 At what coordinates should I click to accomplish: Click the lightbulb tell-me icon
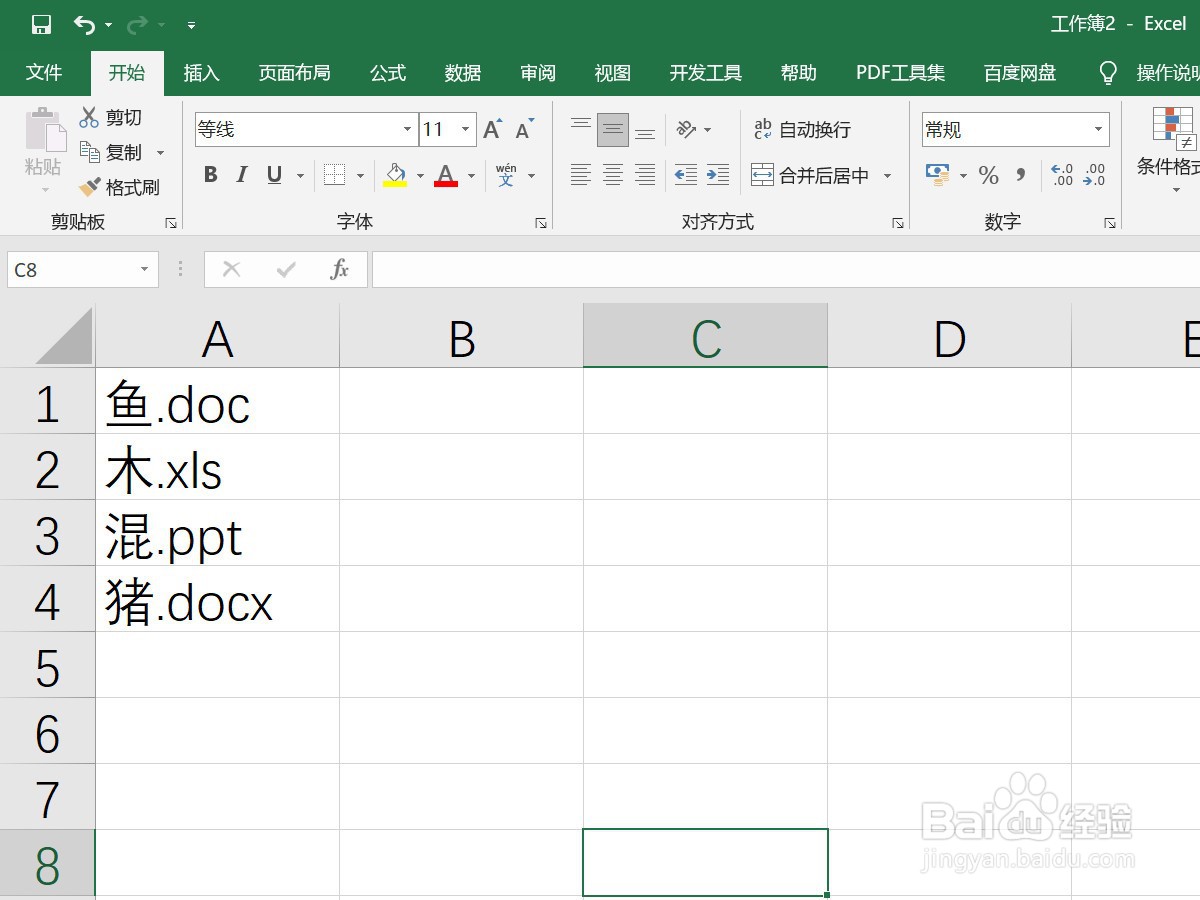pos(1108,73)
